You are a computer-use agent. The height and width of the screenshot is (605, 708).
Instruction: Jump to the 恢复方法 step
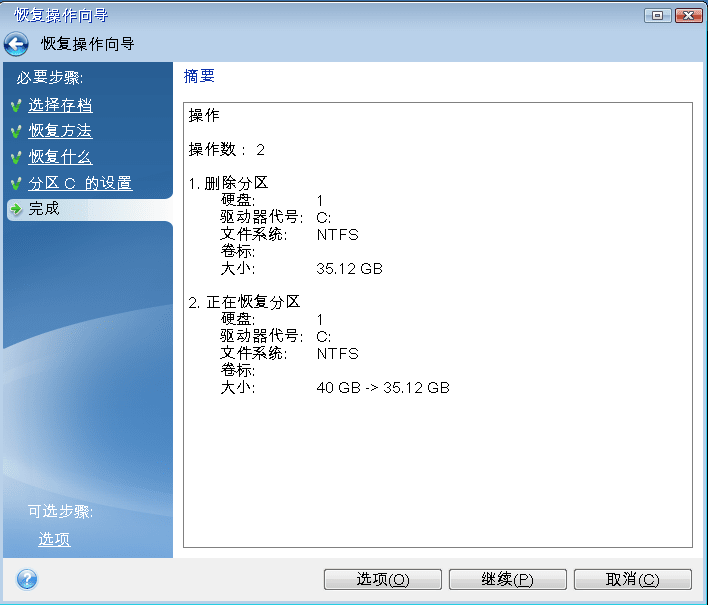tap(60, 131)
